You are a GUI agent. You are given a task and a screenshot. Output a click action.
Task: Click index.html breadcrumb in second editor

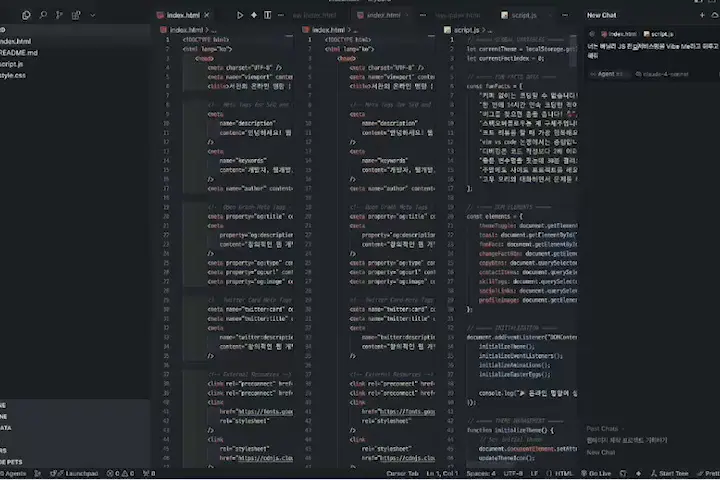tap(328, 30)
